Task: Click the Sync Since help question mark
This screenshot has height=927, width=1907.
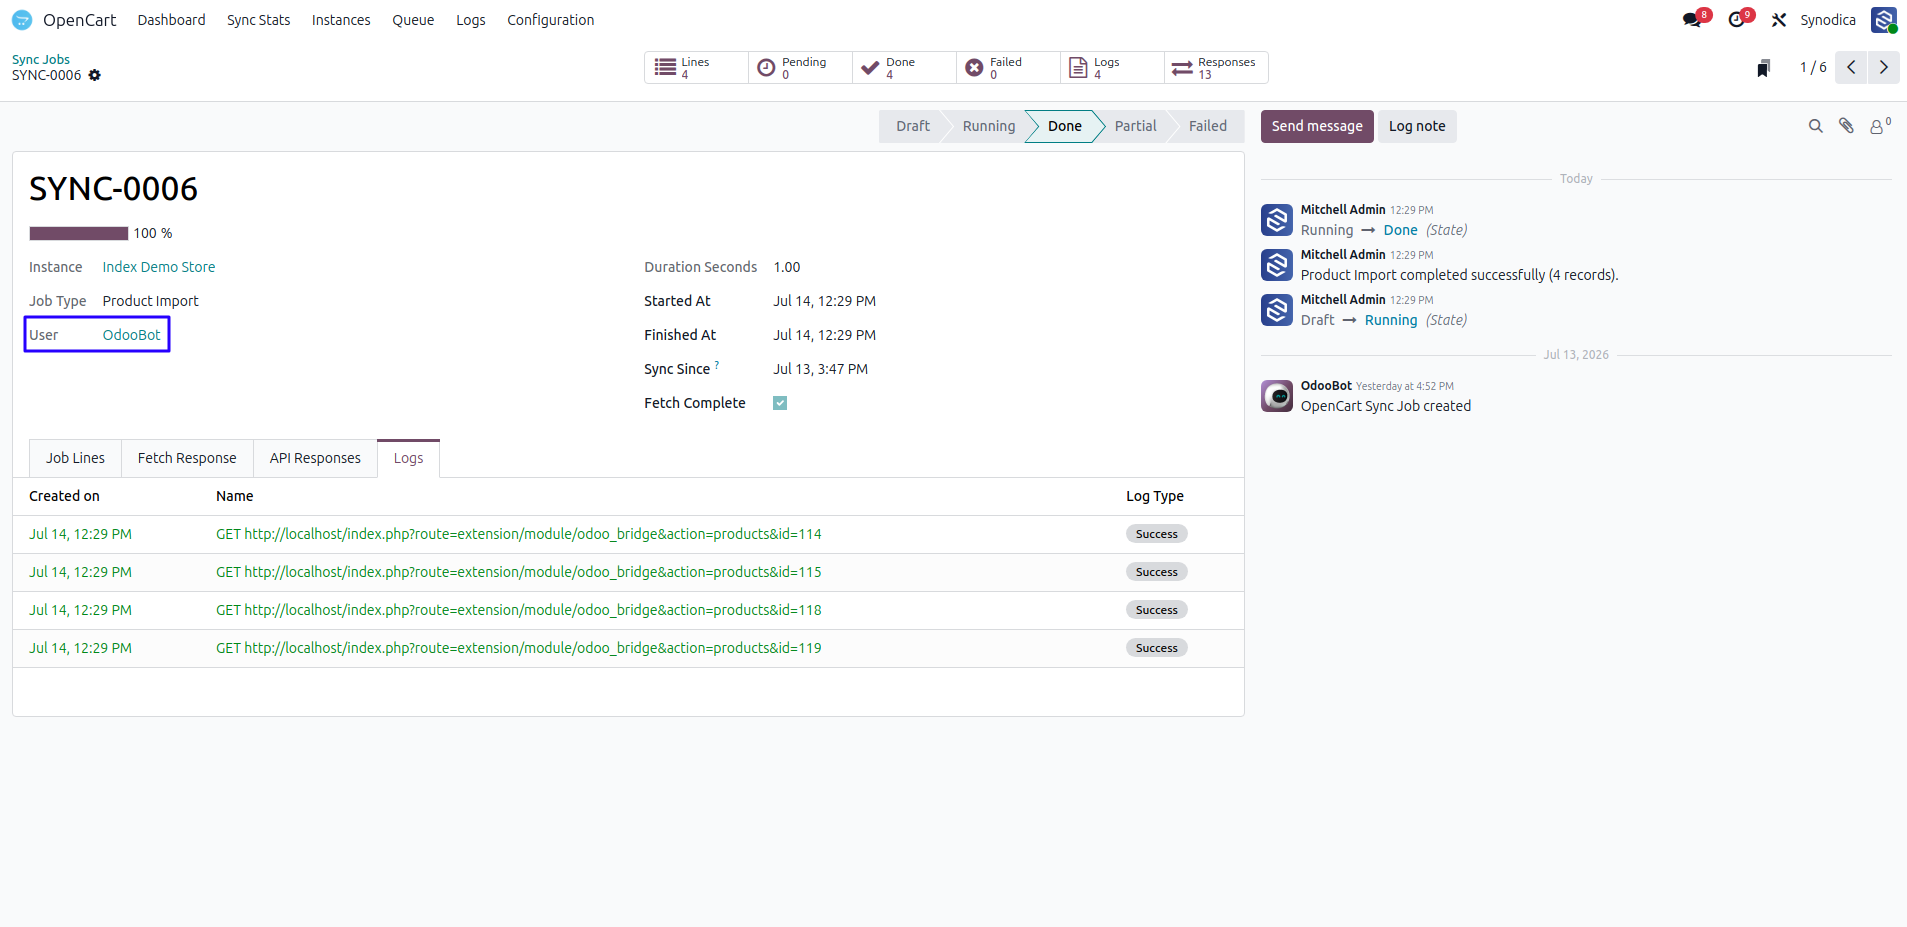Action: click(x=717, y=365)
